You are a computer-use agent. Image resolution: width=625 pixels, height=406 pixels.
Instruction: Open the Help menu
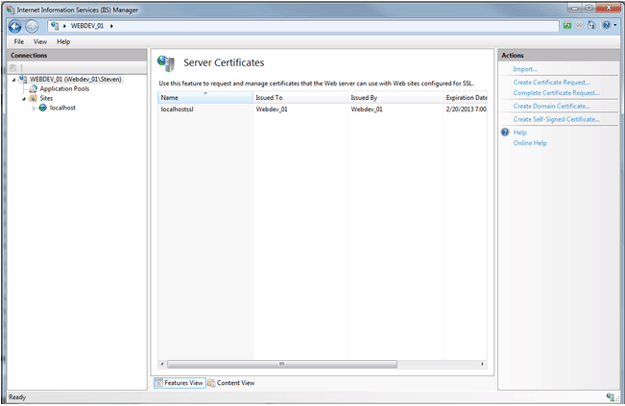tap(63, 42)
